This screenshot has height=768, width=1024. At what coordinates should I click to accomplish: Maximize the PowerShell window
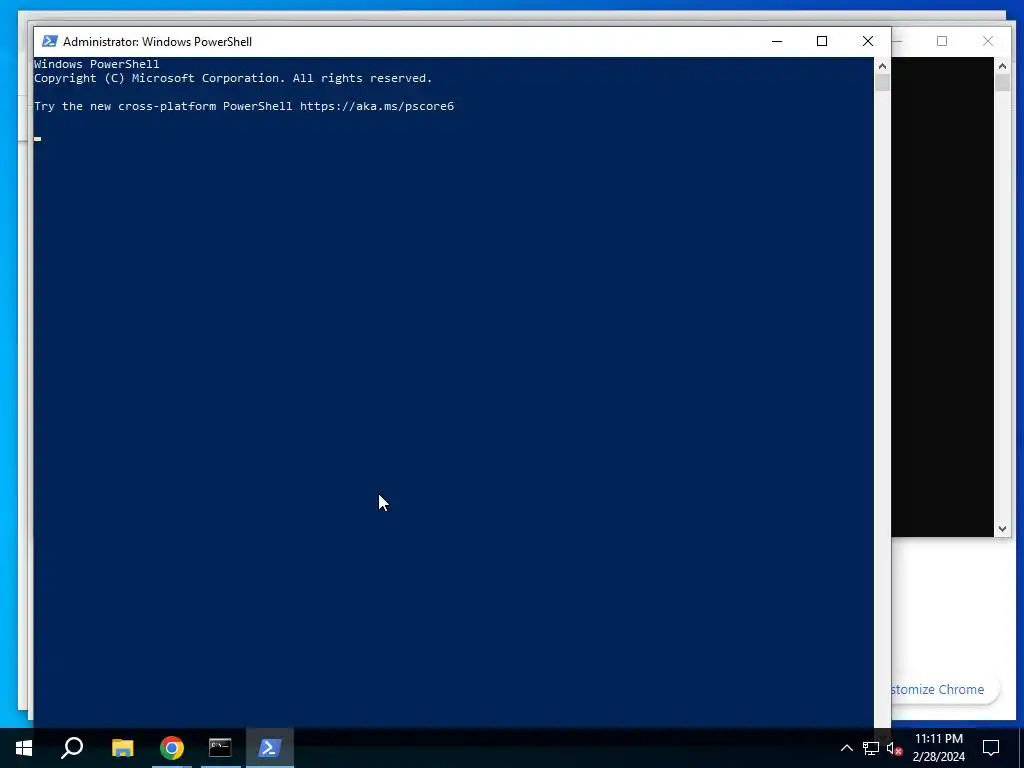[822, 41]
